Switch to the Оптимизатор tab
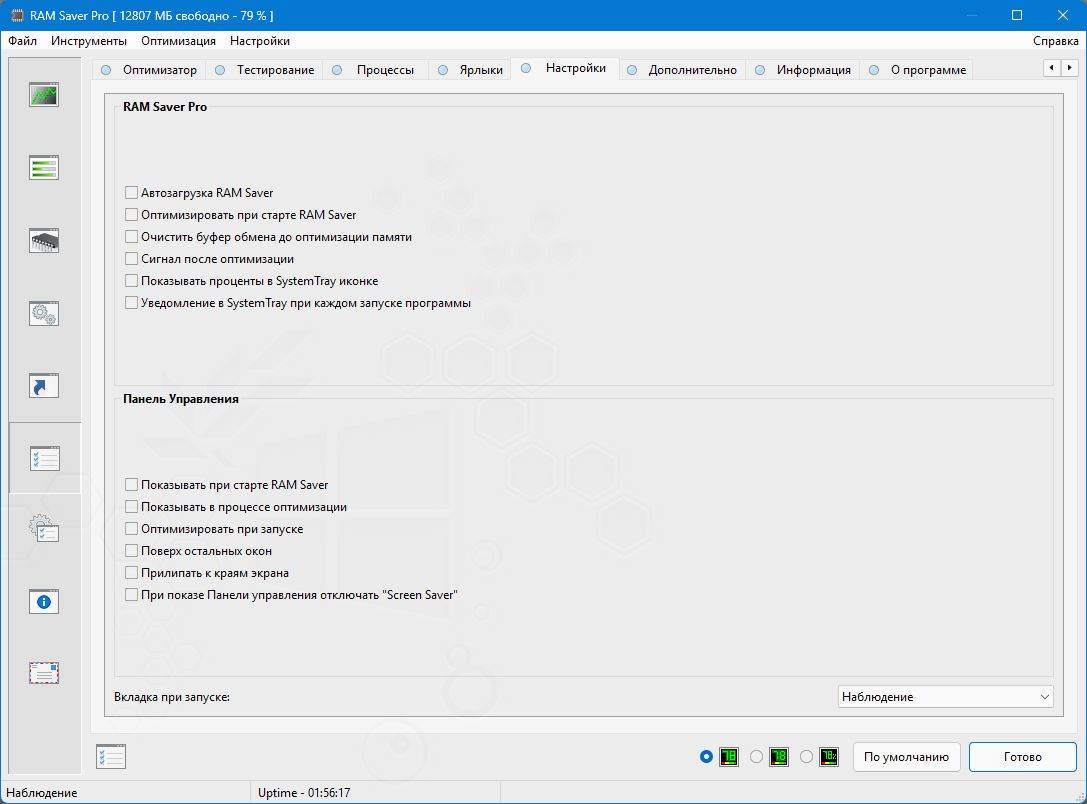The width and height of the screenshot is (1087, 804). click(x=149, y=70)
